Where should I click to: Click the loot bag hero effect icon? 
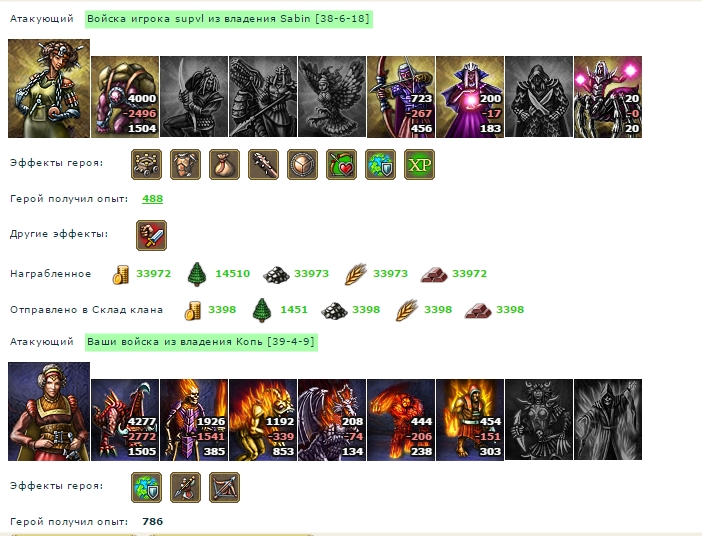coord(224,165)
